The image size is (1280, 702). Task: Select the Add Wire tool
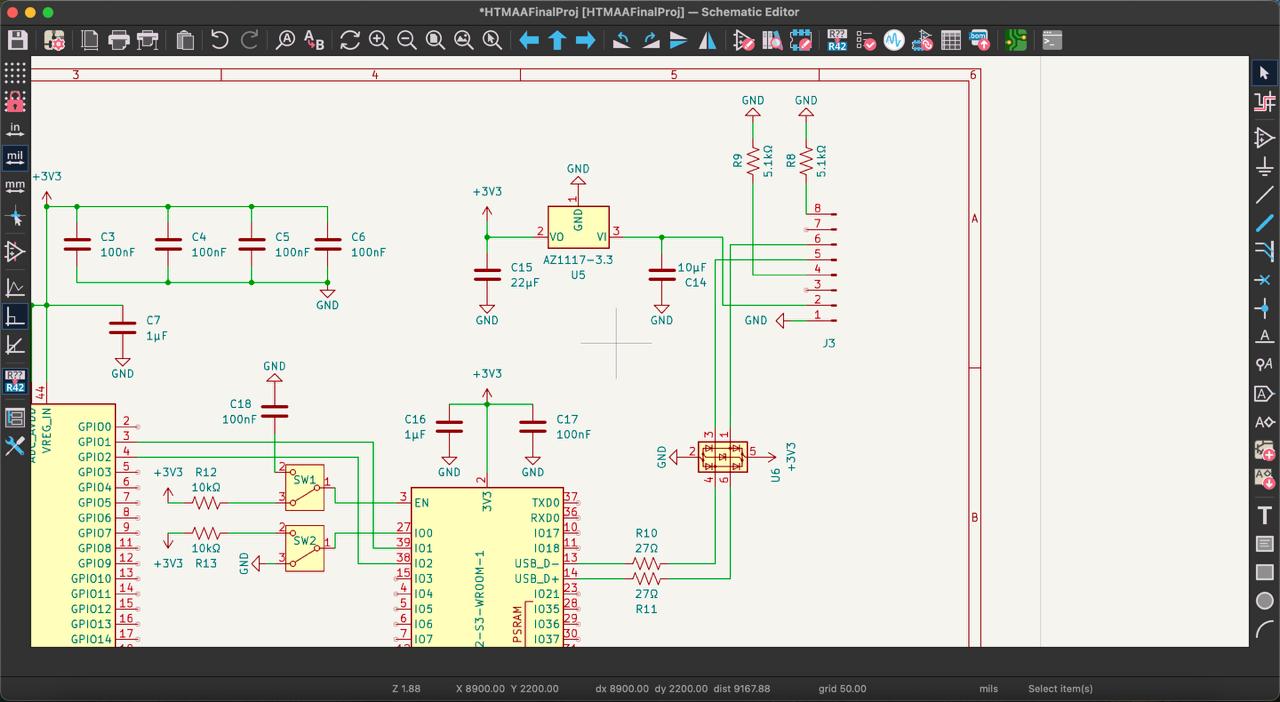coord(1264,193)
